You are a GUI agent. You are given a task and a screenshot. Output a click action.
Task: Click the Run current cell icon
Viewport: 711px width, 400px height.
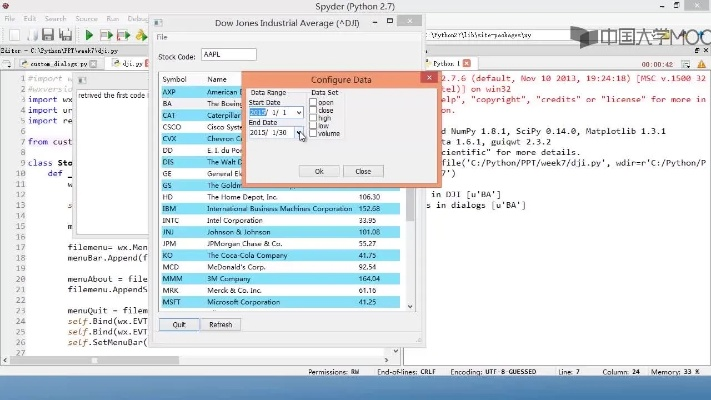[106, 35]
